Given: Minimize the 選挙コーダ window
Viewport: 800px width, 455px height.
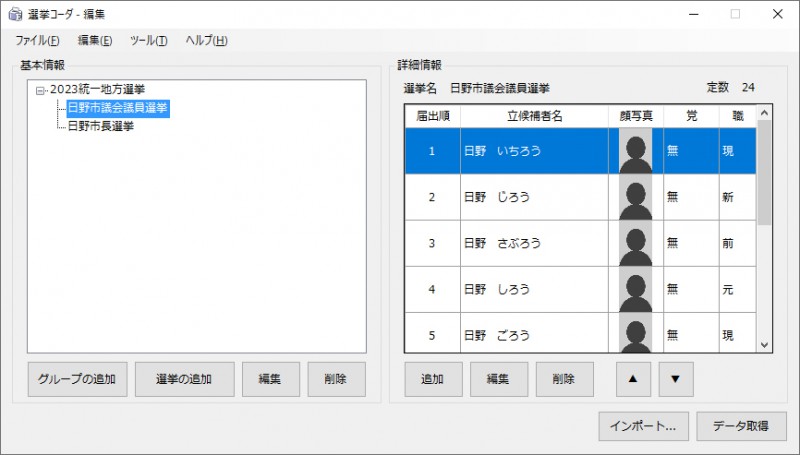Looking at the screenshot, I should (694, 14).
